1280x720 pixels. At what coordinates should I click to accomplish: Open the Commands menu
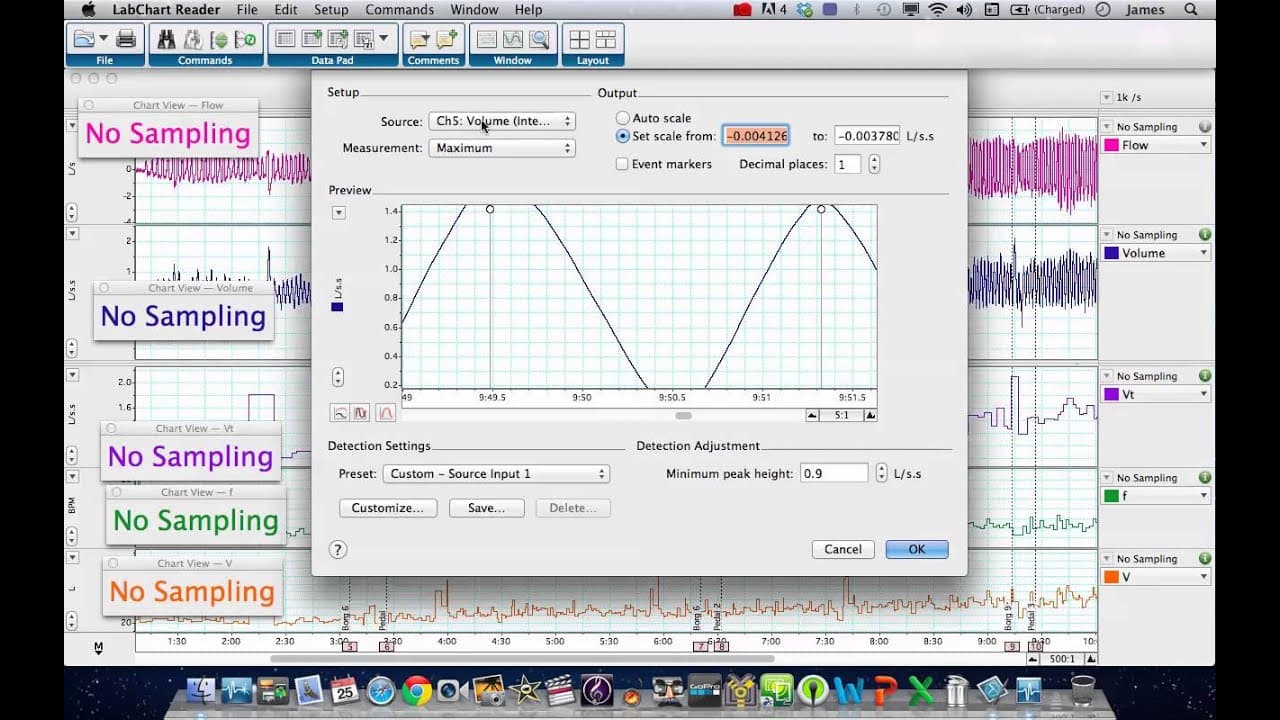click(399, 10)
